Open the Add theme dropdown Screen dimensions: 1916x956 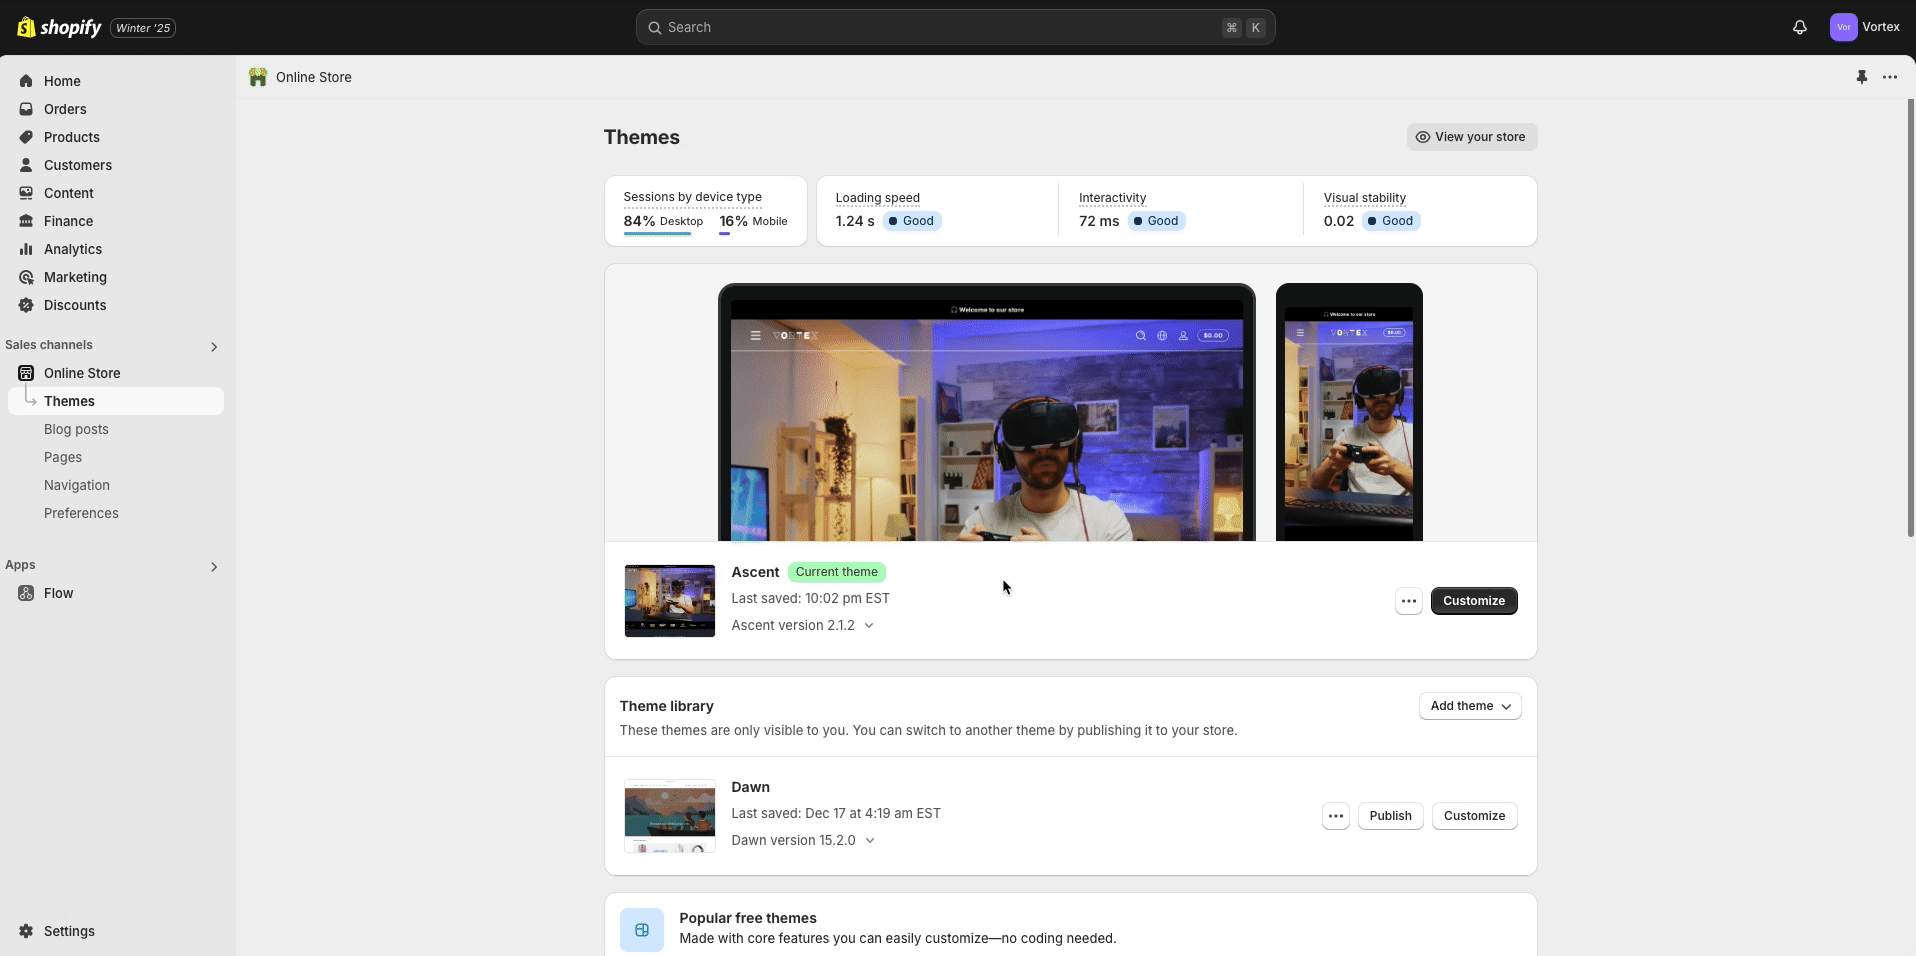coord(1469,706)
